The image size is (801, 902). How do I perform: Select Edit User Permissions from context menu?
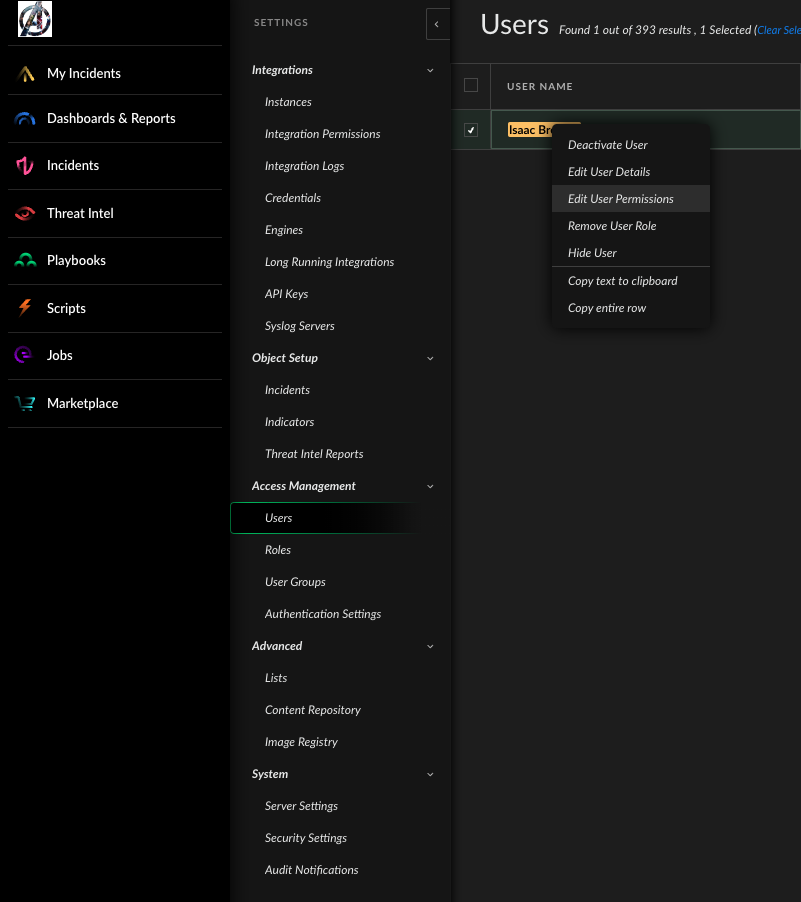(620, 199)
